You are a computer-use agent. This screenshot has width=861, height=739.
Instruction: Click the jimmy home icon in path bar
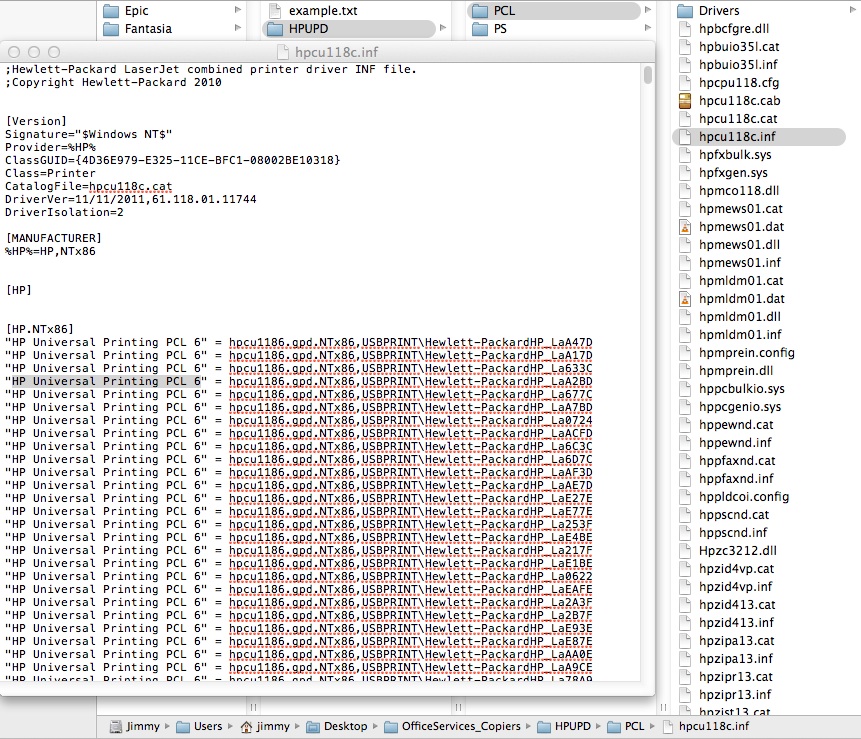click(x=245, y=726)
